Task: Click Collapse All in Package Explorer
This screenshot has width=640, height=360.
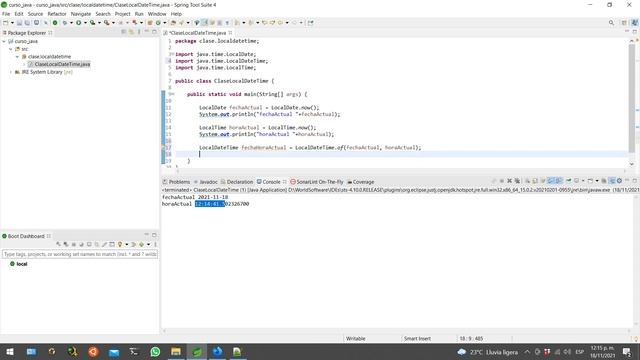Action: coord(124,32)
